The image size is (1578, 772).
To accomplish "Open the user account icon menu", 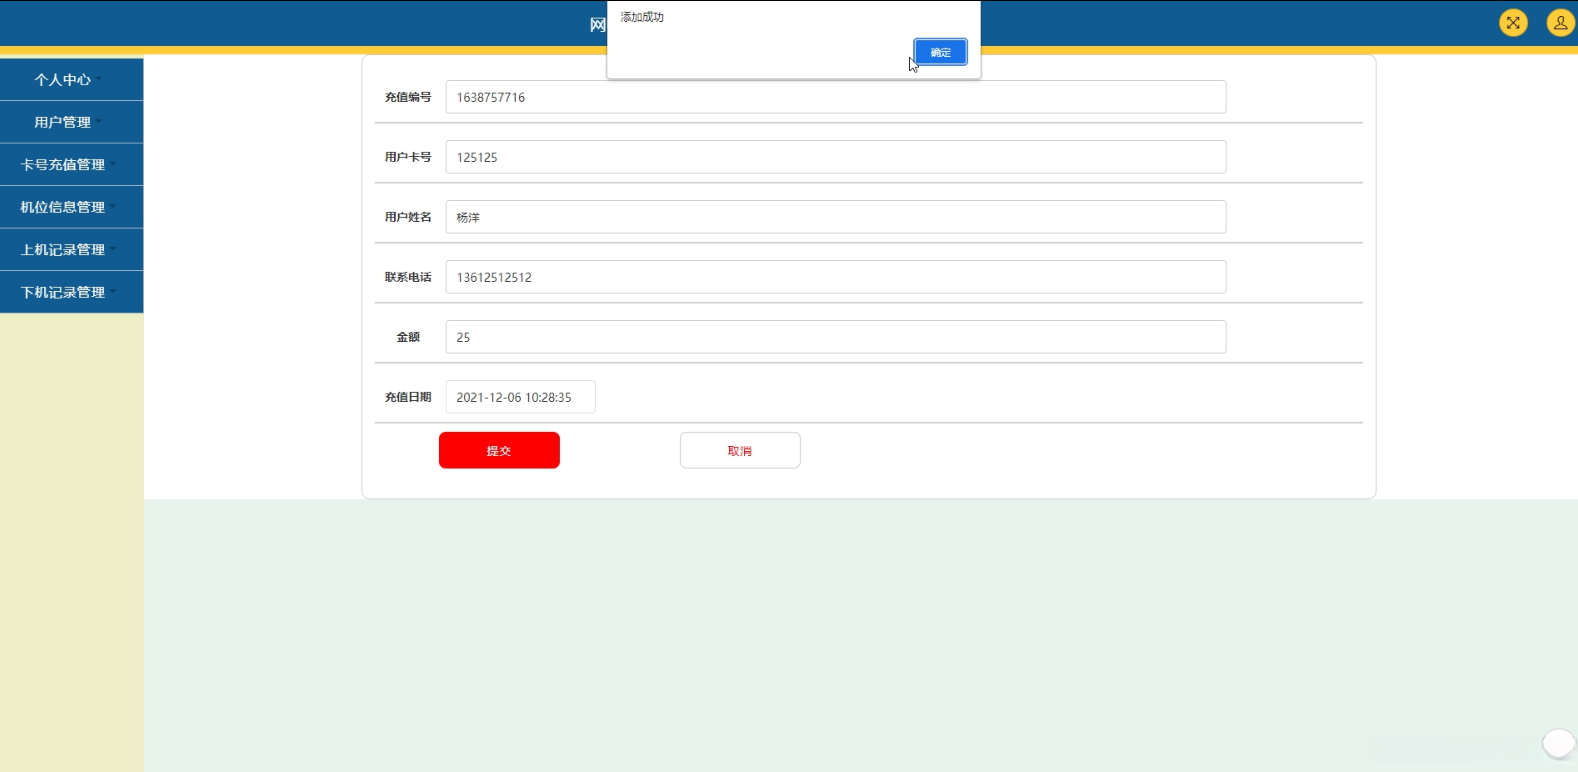I will [1560, 22].
